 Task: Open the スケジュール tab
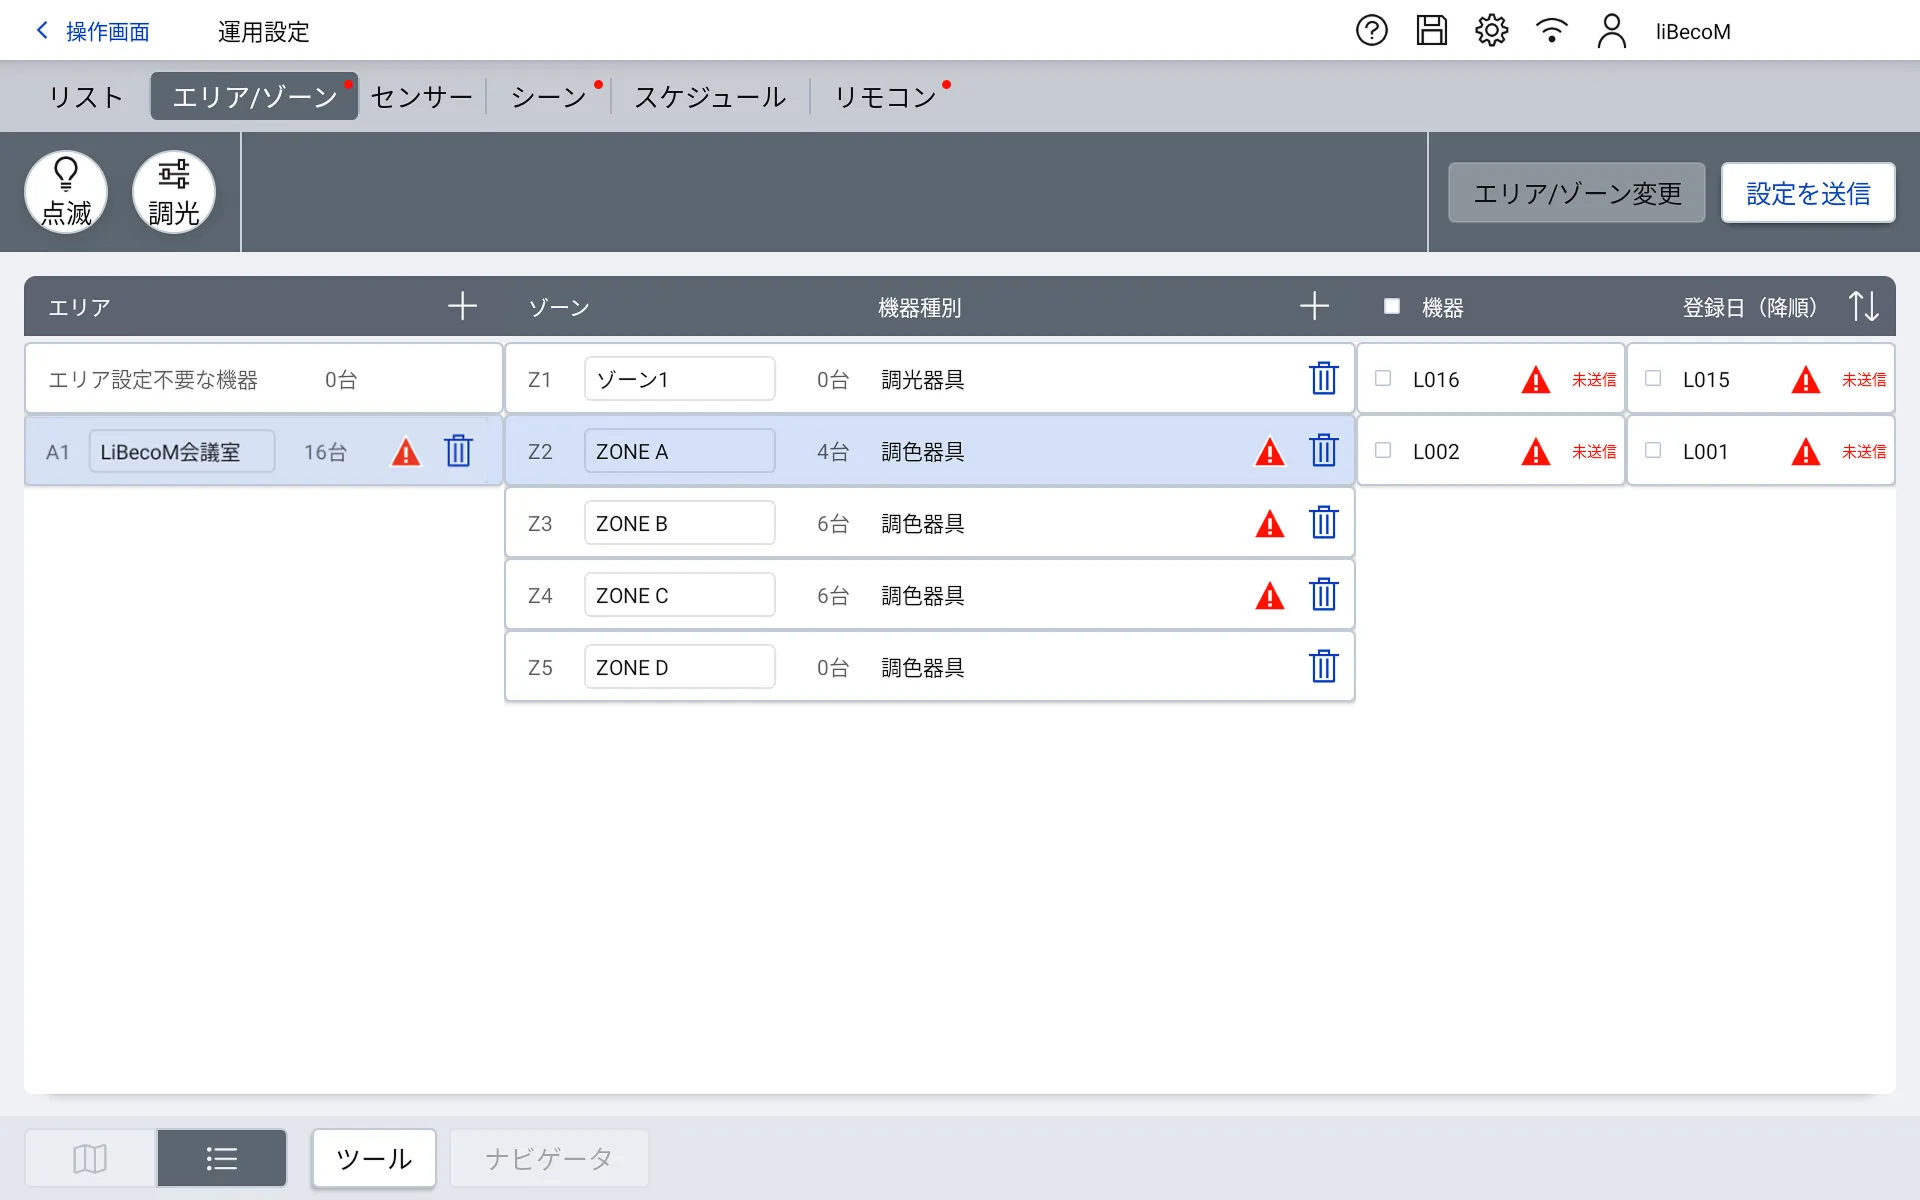(710, 97)
